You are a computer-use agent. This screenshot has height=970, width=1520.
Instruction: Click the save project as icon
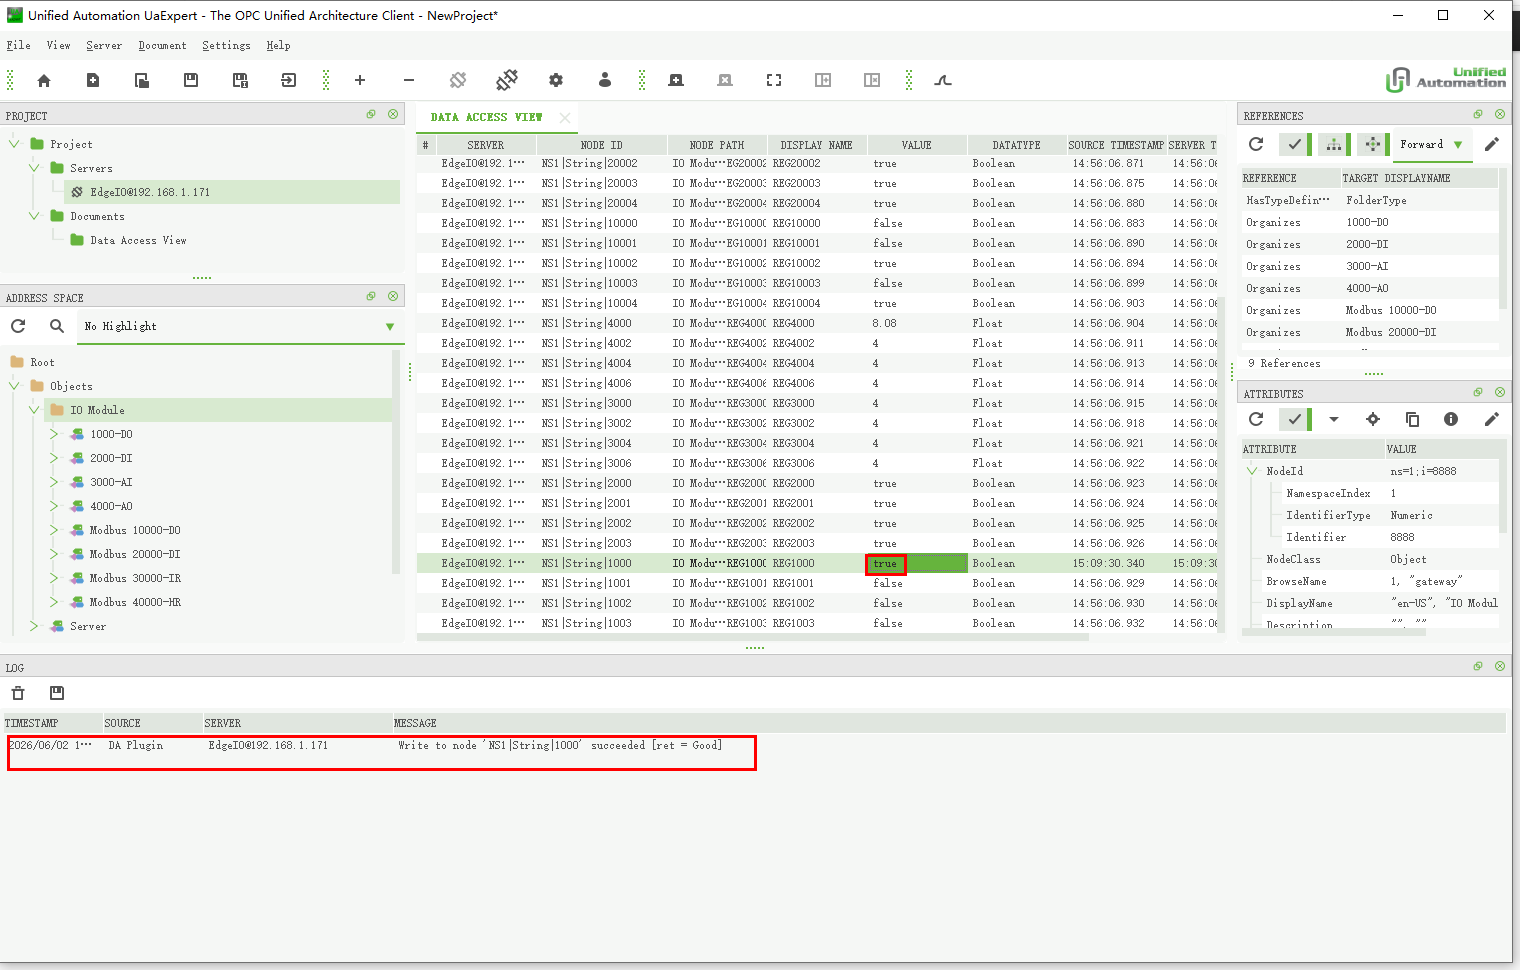tap(240, 80)
